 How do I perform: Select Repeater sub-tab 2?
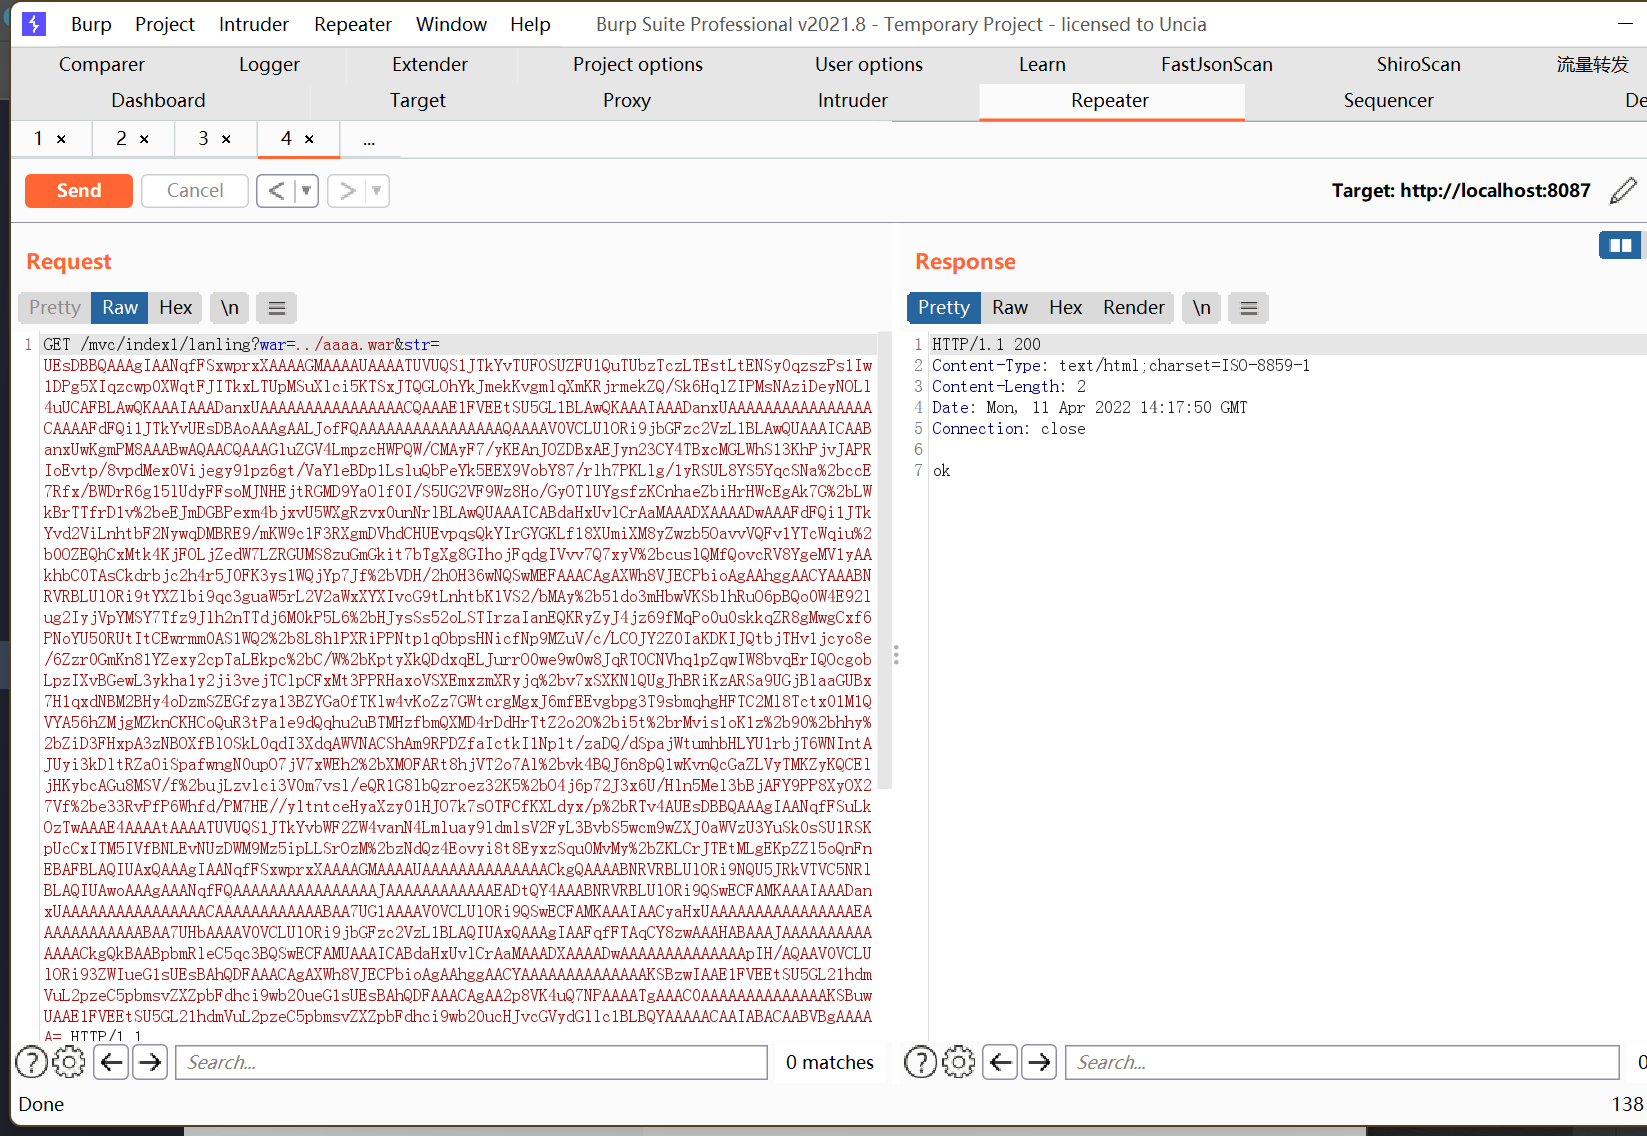point(121,138)
